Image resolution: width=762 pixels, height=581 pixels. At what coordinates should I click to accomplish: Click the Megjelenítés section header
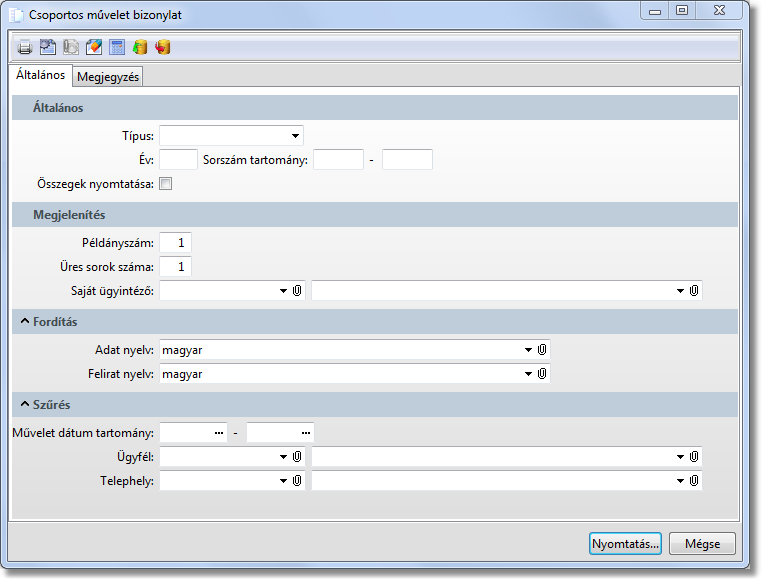(x=375, y=215)
